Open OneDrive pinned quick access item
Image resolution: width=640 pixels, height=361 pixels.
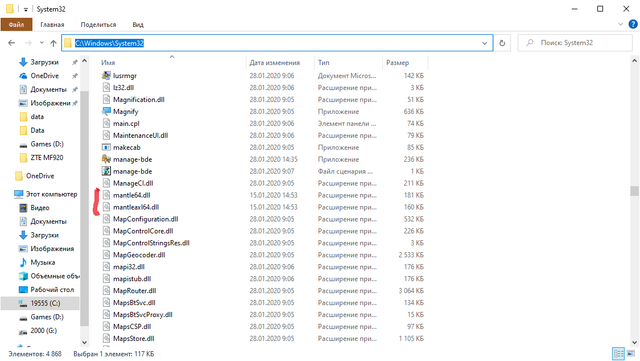pos(44,76)
